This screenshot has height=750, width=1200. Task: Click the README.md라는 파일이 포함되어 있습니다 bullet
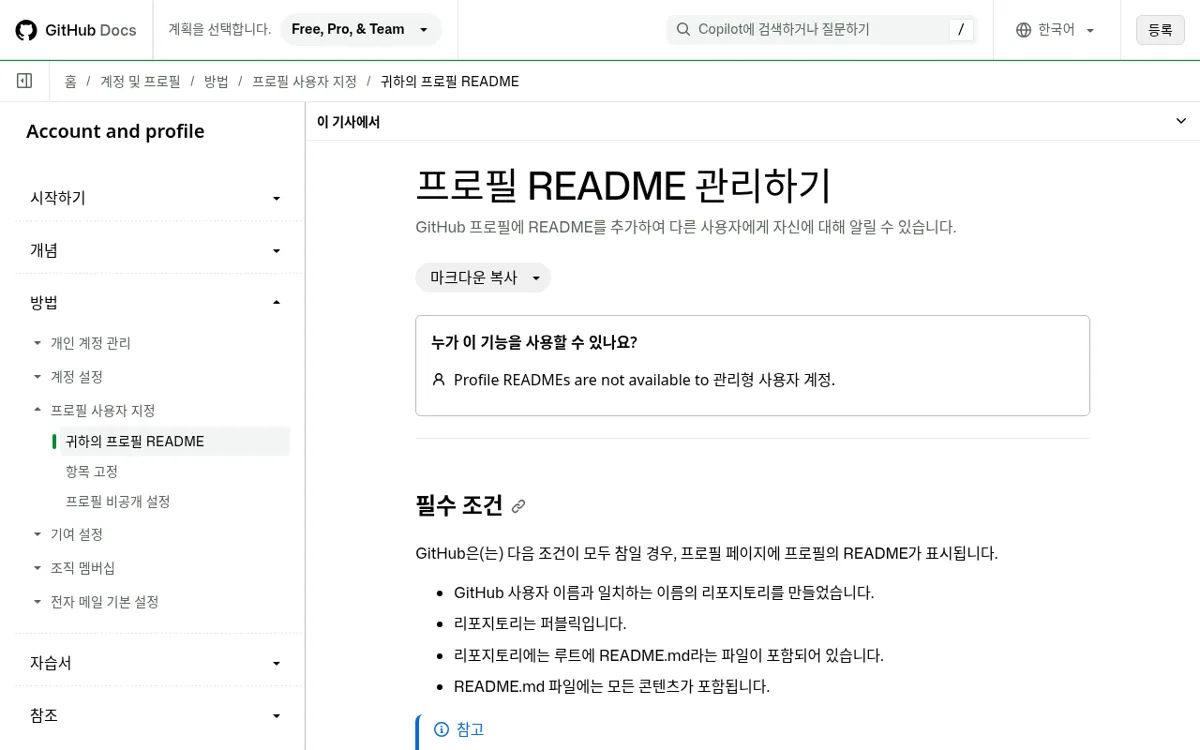pos(669,655)
